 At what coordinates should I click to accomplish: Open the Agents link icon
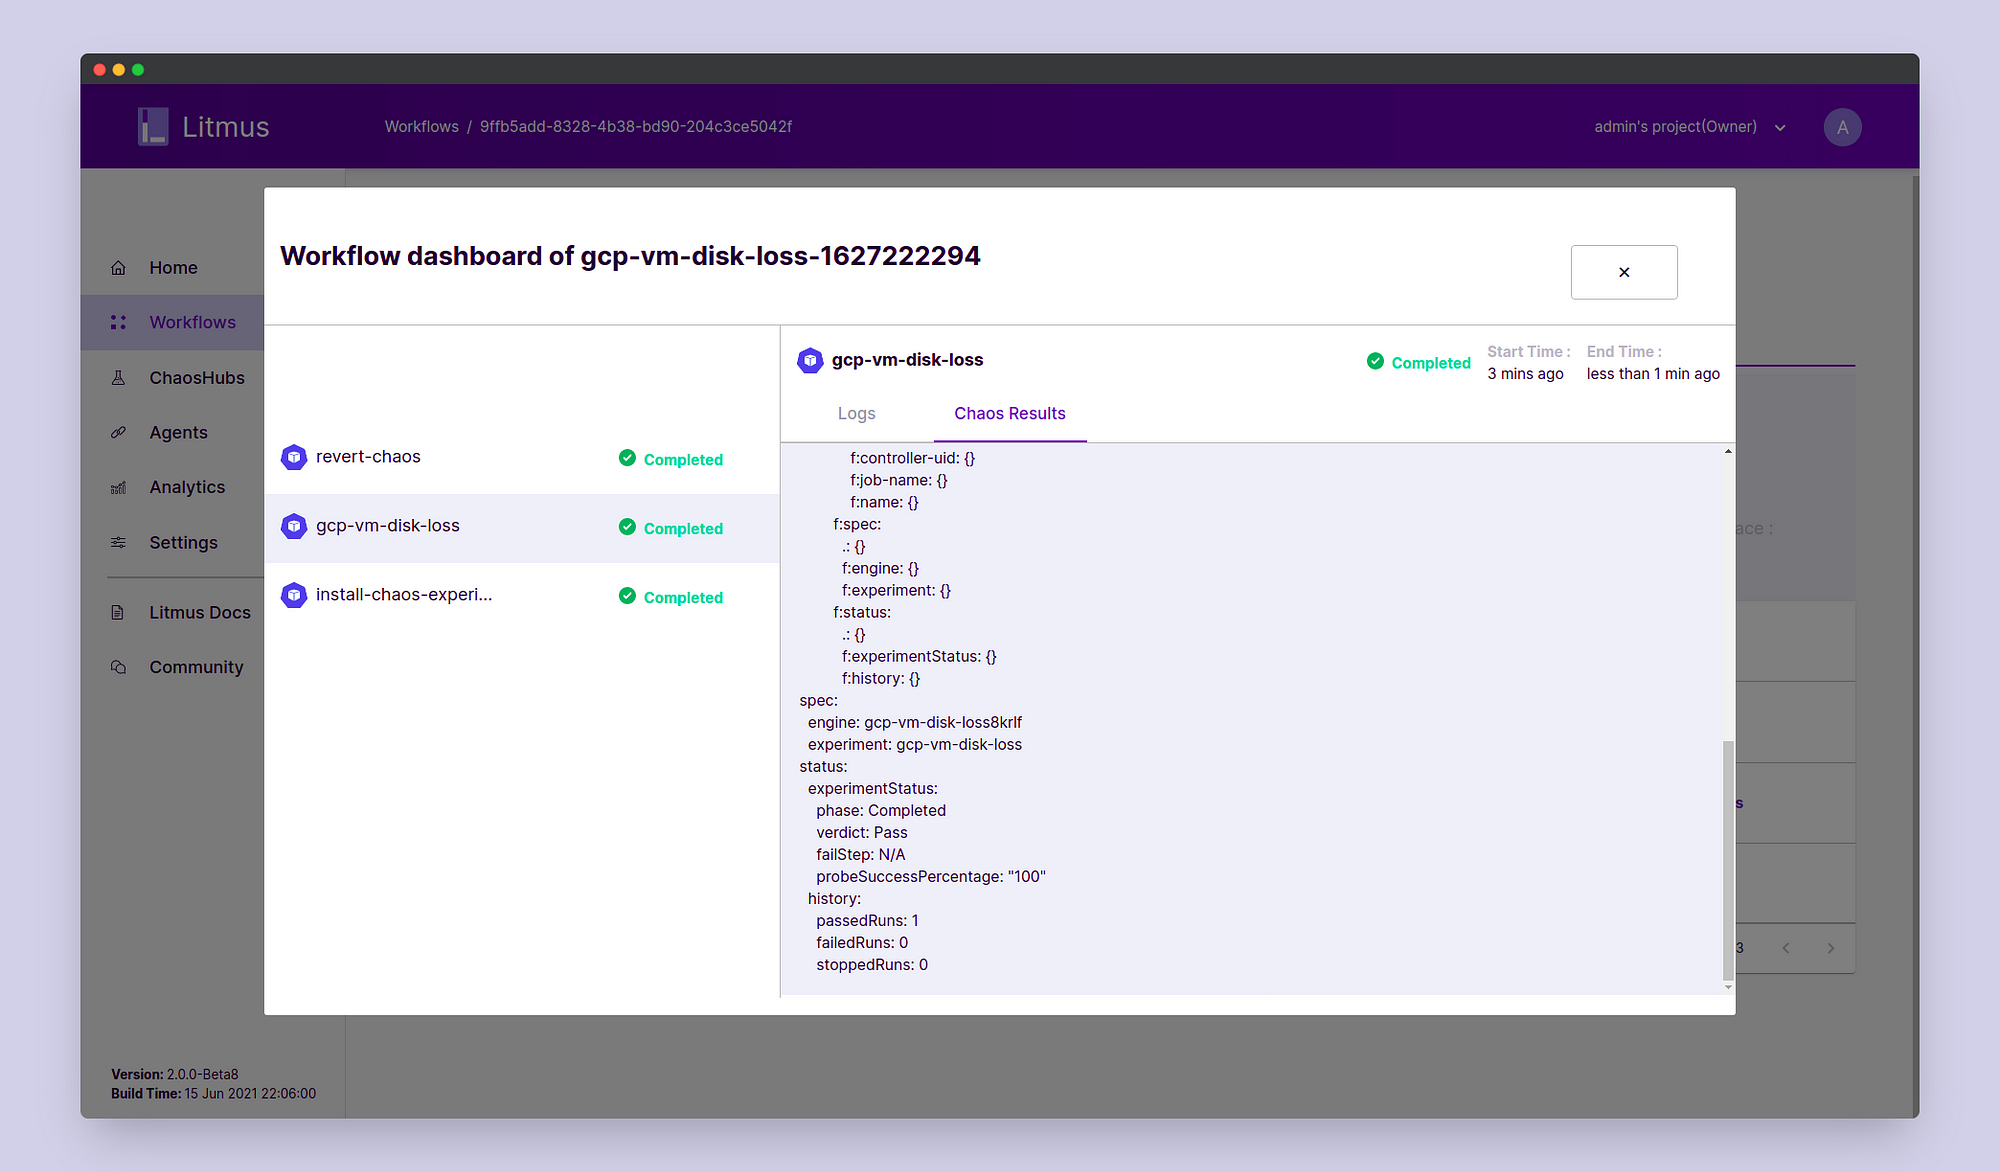tap(118, 432)
